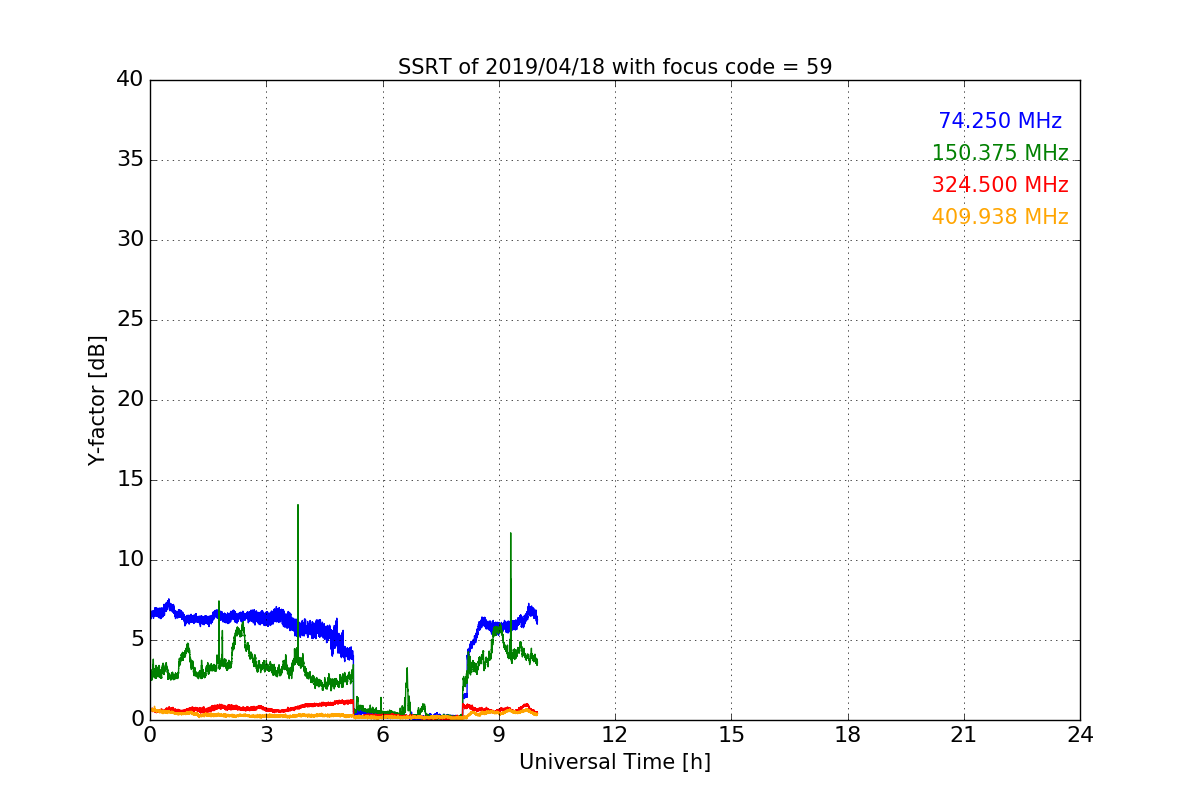Click the y-axis tick value 35
1200x800 pixels.
coord(129,160)
